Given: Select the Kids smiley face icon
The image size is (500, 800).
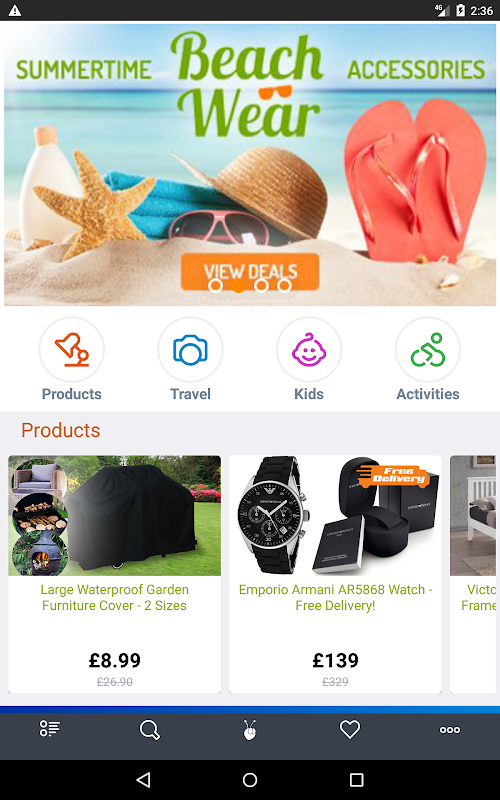Looking at the screenshot, I should pos(309,349).
